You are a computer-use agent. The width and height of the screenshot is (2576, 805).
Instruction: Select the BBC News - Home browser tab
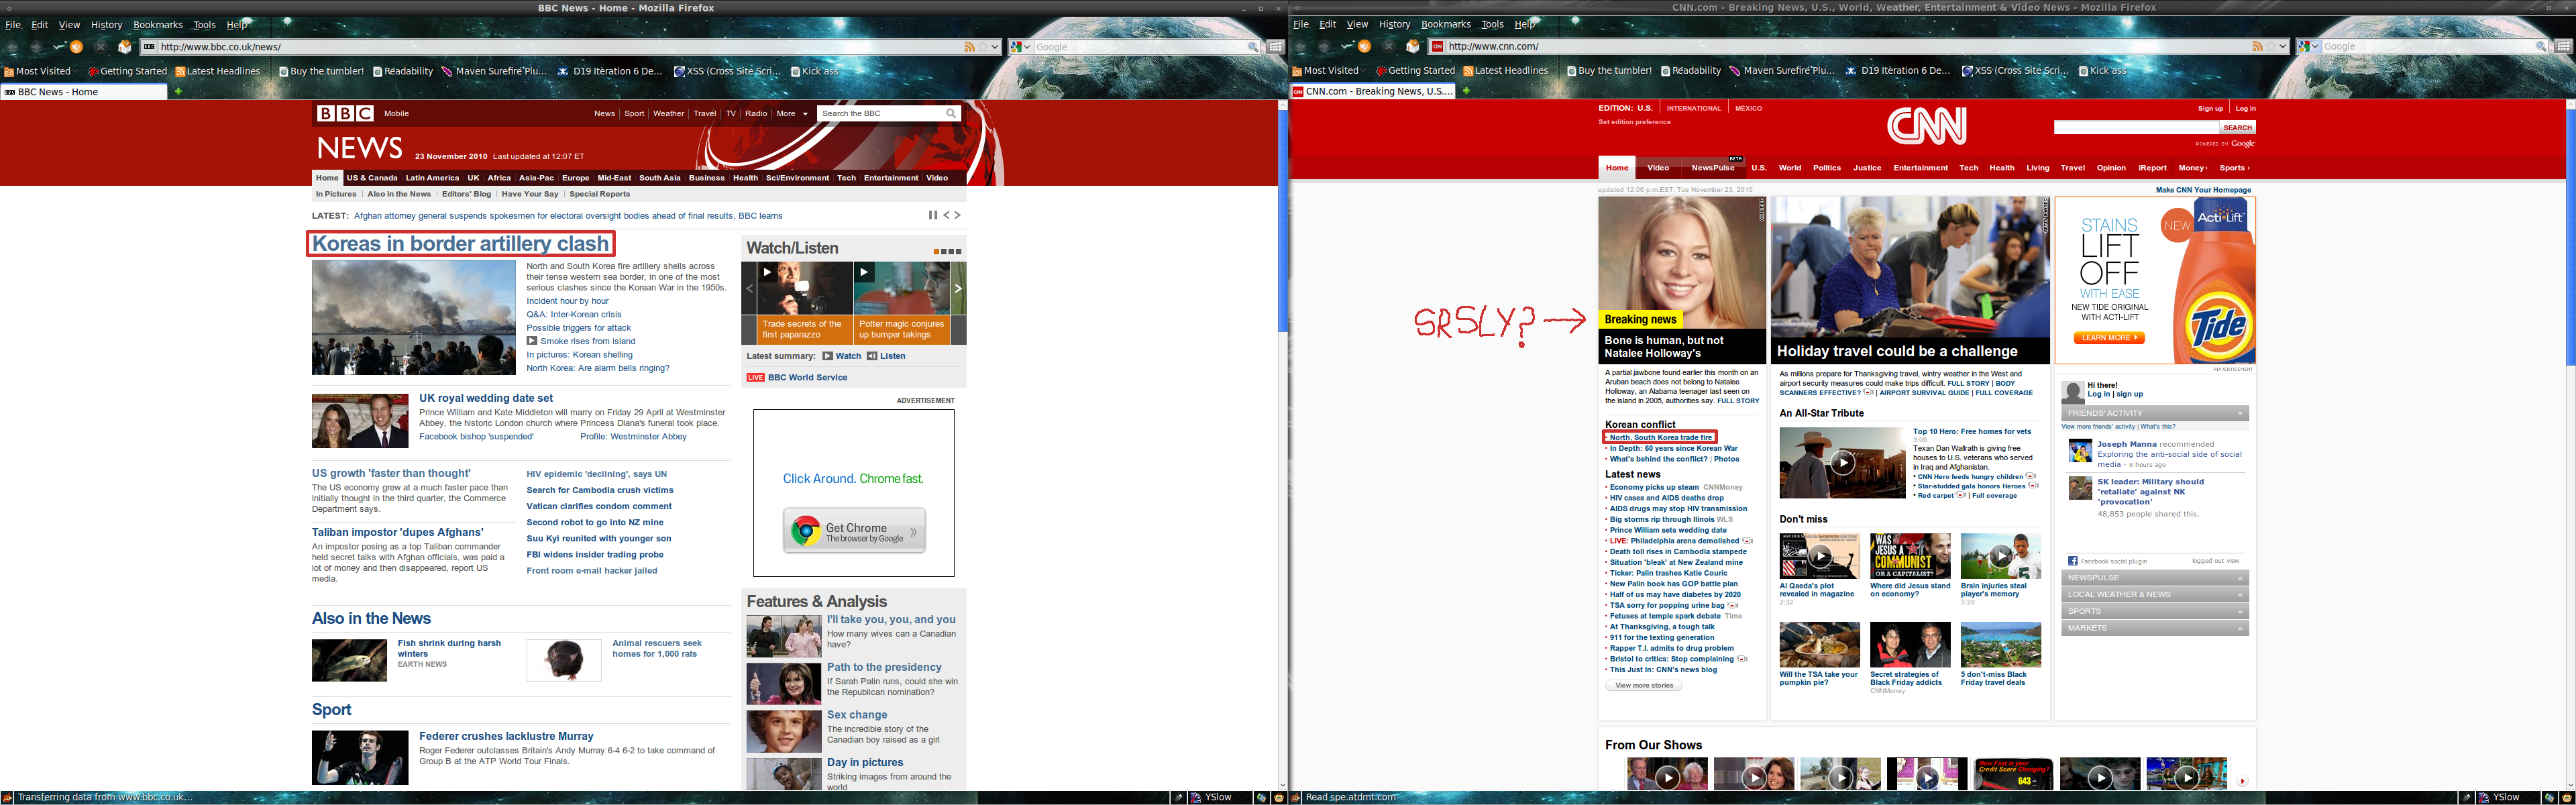[x=84, y=92]
